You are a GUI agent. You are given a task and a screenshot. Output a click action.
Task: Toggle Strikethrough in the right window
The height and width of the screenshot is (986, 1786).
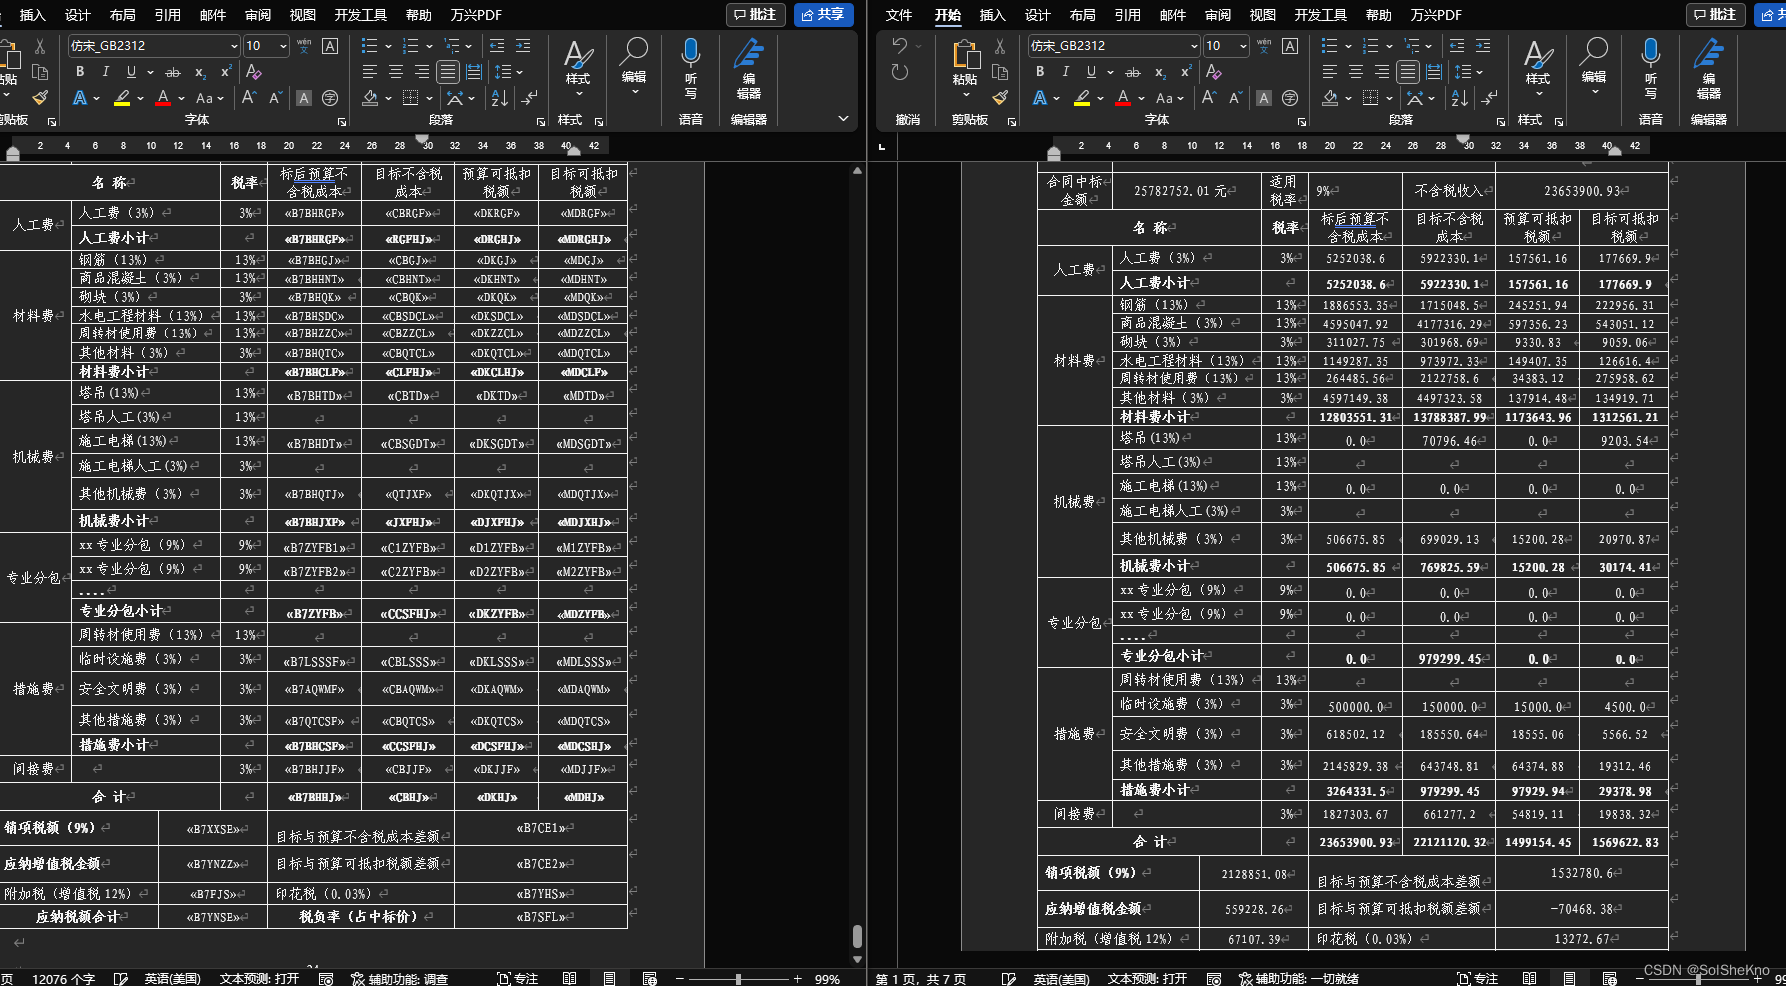coord(1133,72)
